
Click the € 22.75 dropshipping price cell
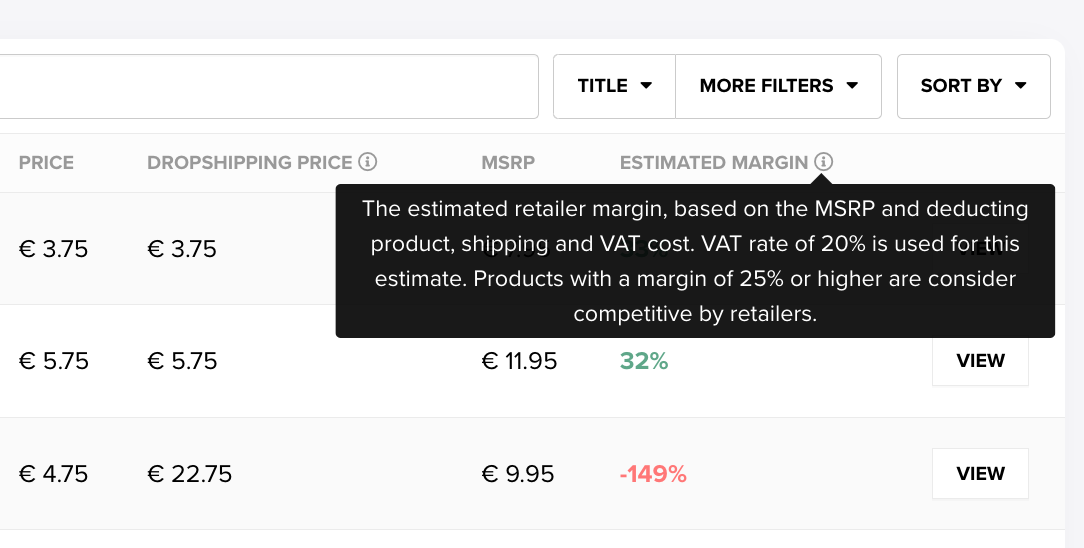189,474
